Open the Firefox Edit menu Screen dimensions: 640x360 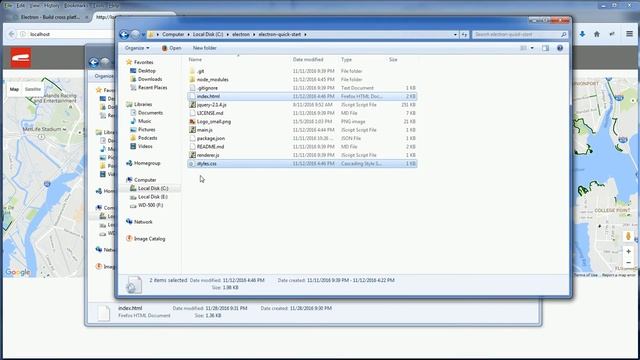[21, 6]
